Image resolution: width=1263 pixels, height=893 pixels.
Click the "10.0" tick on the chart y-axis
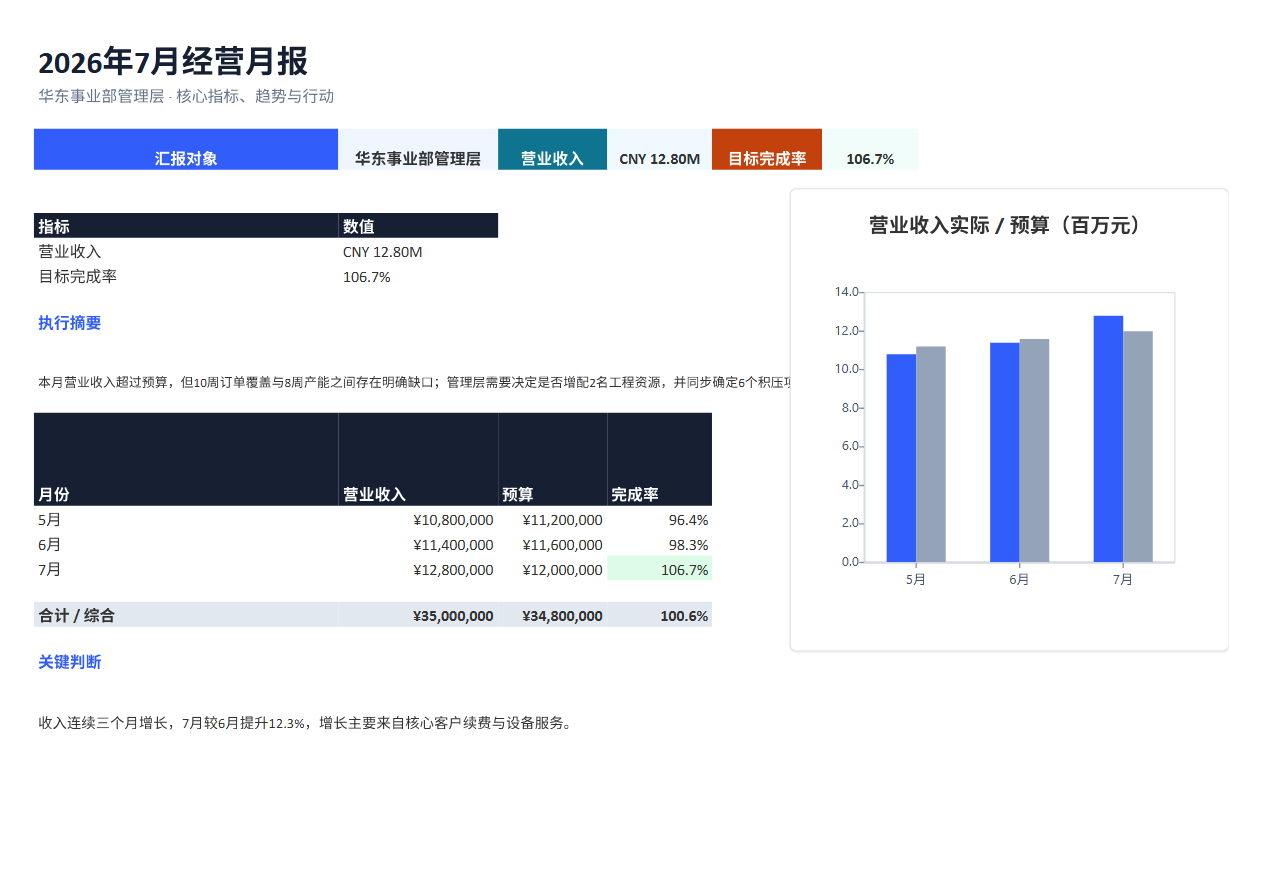pyautogui.click(x=846, y=369)
